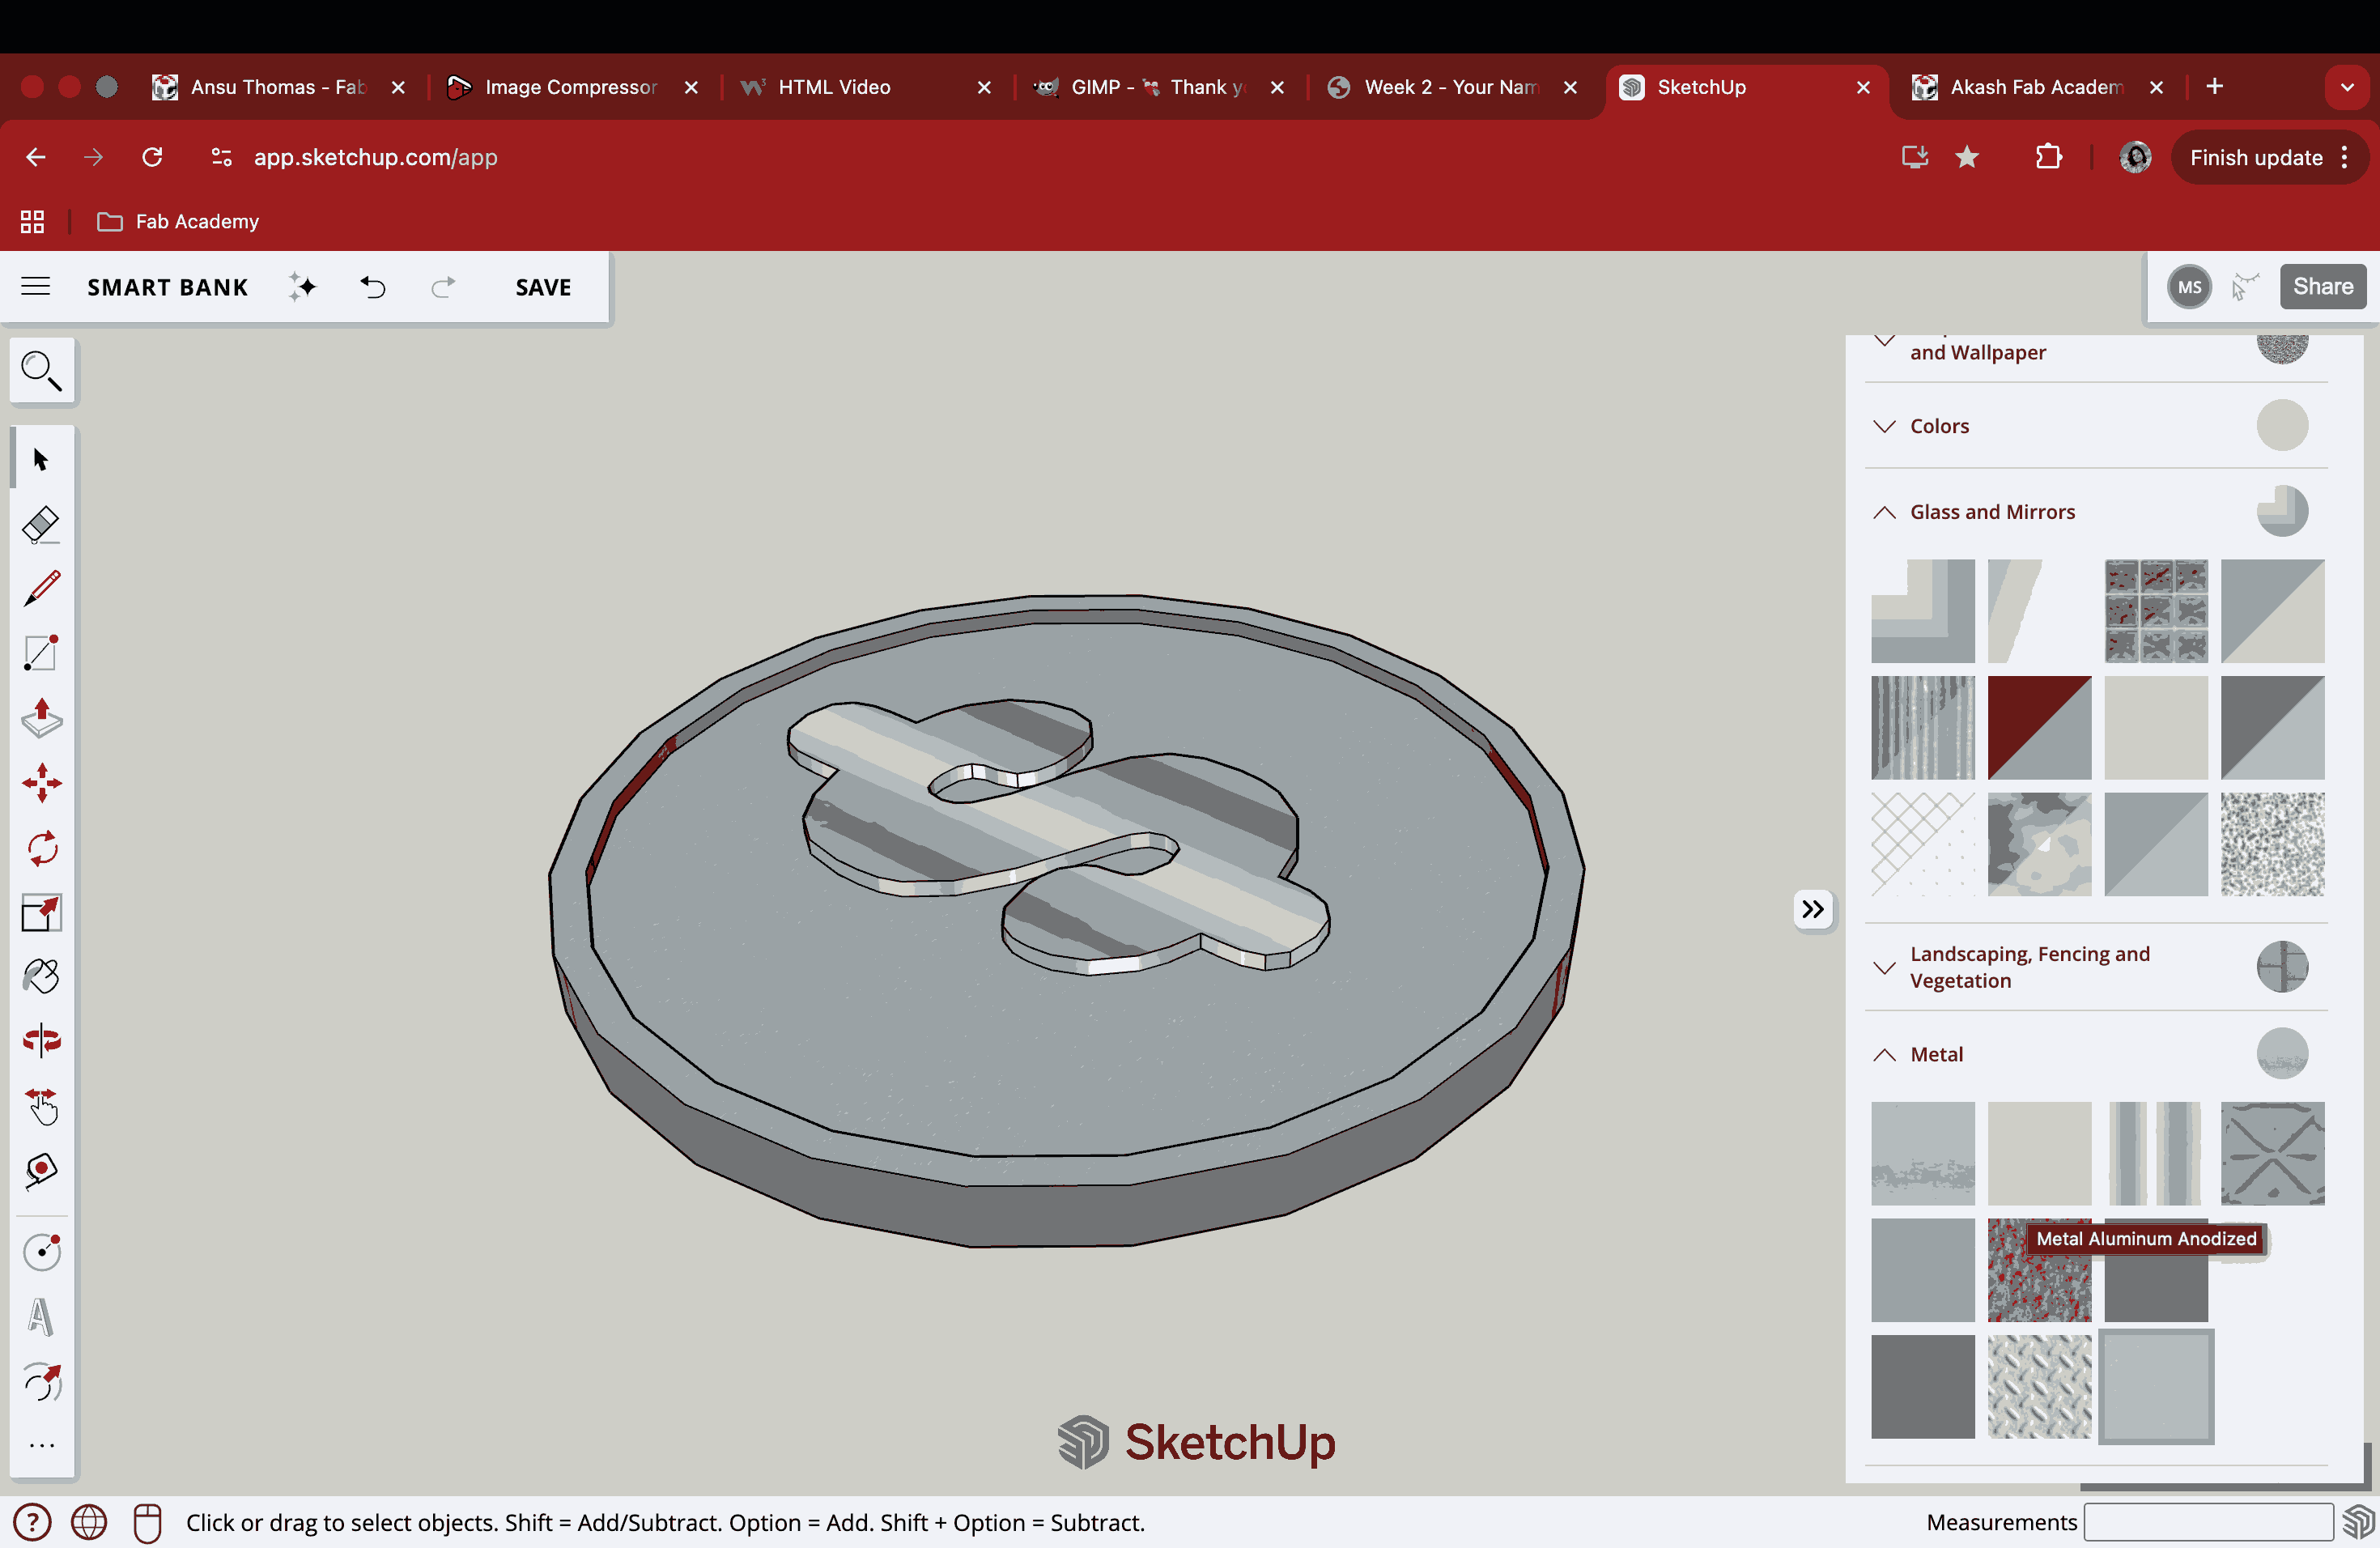Select the Pencil line tool
The width and height of the screenshot is (2380, 1548).
pos(41,588)
